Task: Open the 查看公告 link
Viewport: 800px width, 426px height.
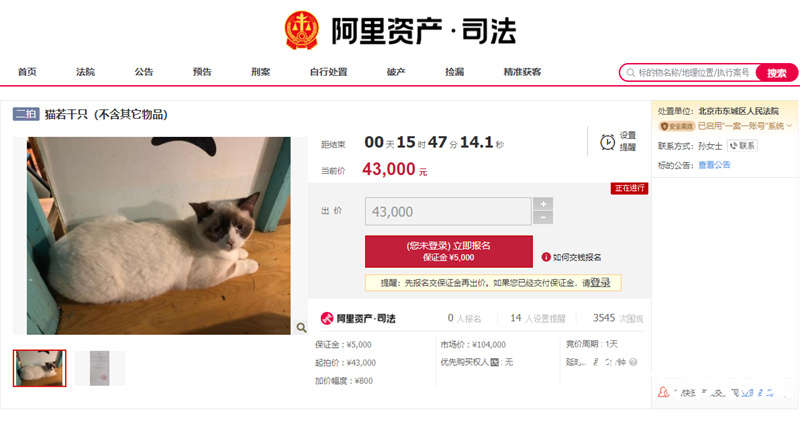Action: click(x=714, y=165)
